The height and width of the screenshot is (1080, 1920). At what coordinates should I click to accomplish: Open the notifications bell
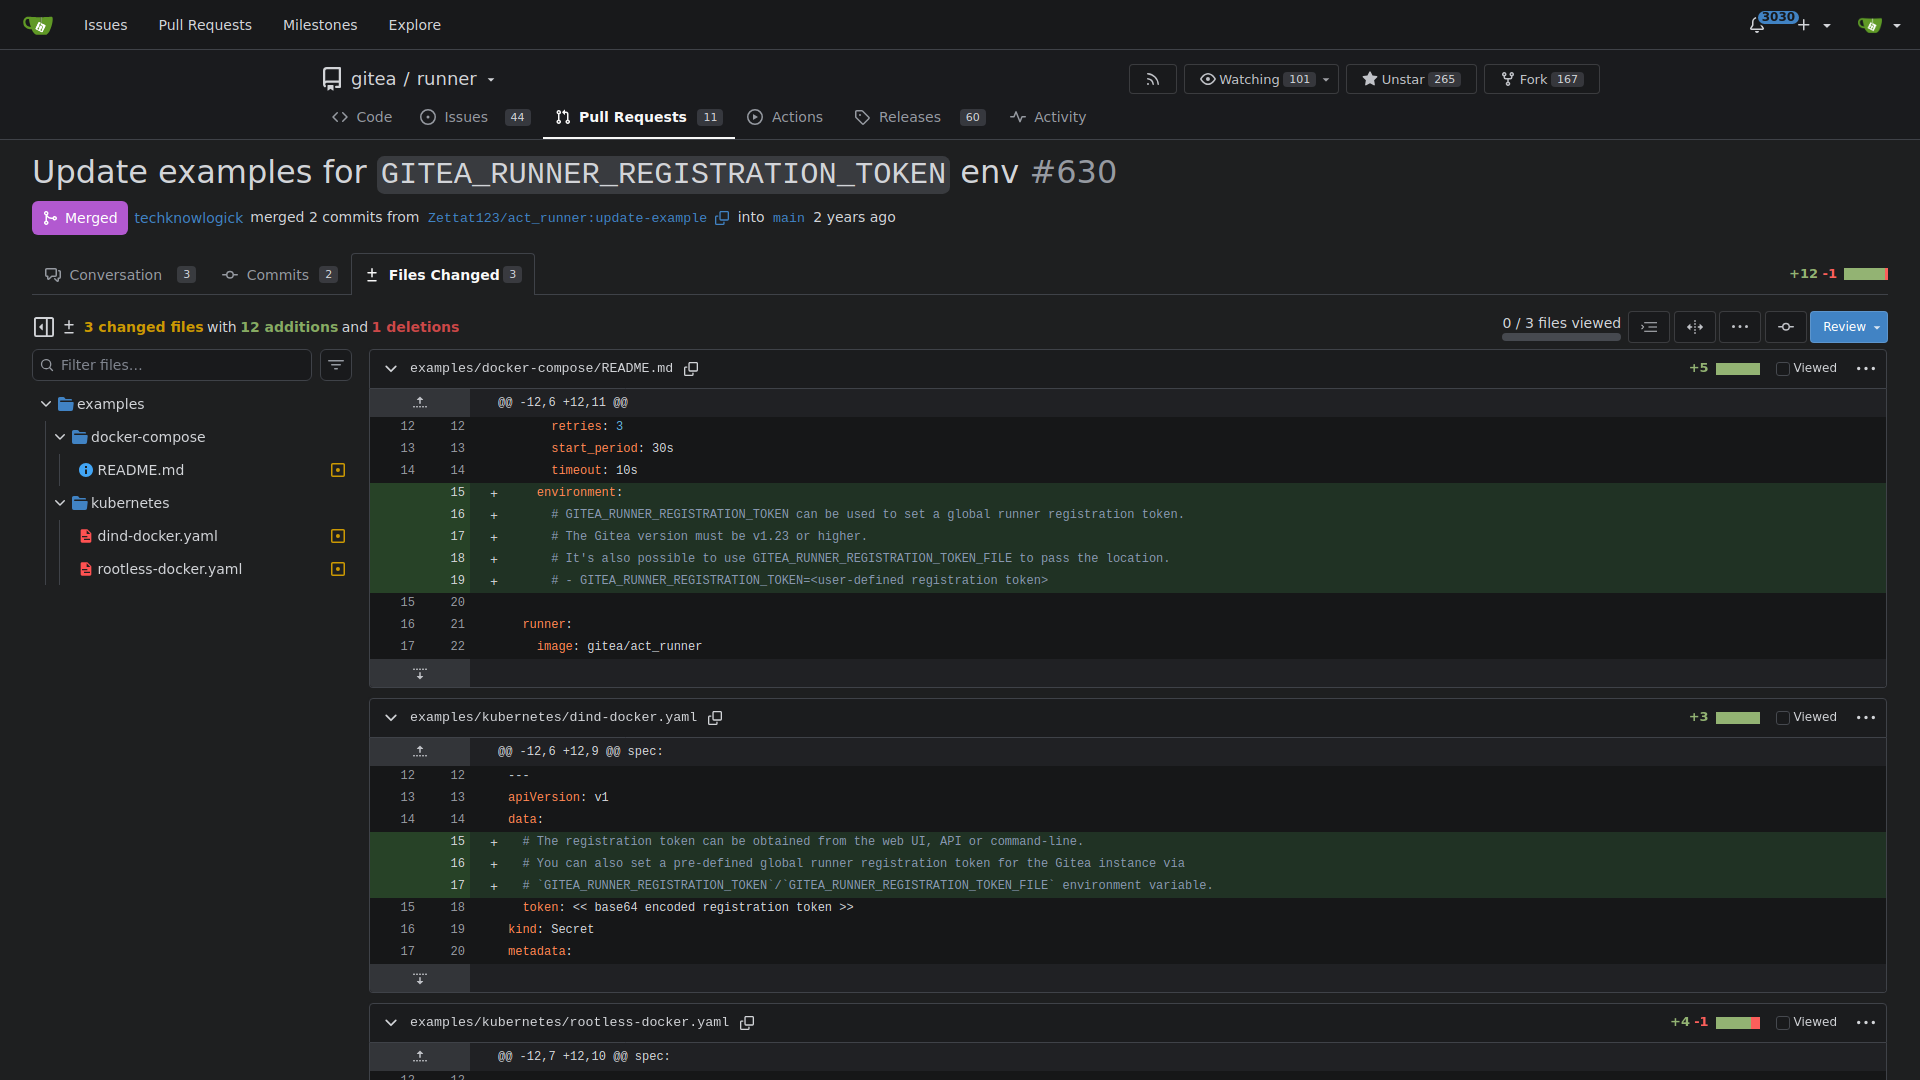point(1757,25)
